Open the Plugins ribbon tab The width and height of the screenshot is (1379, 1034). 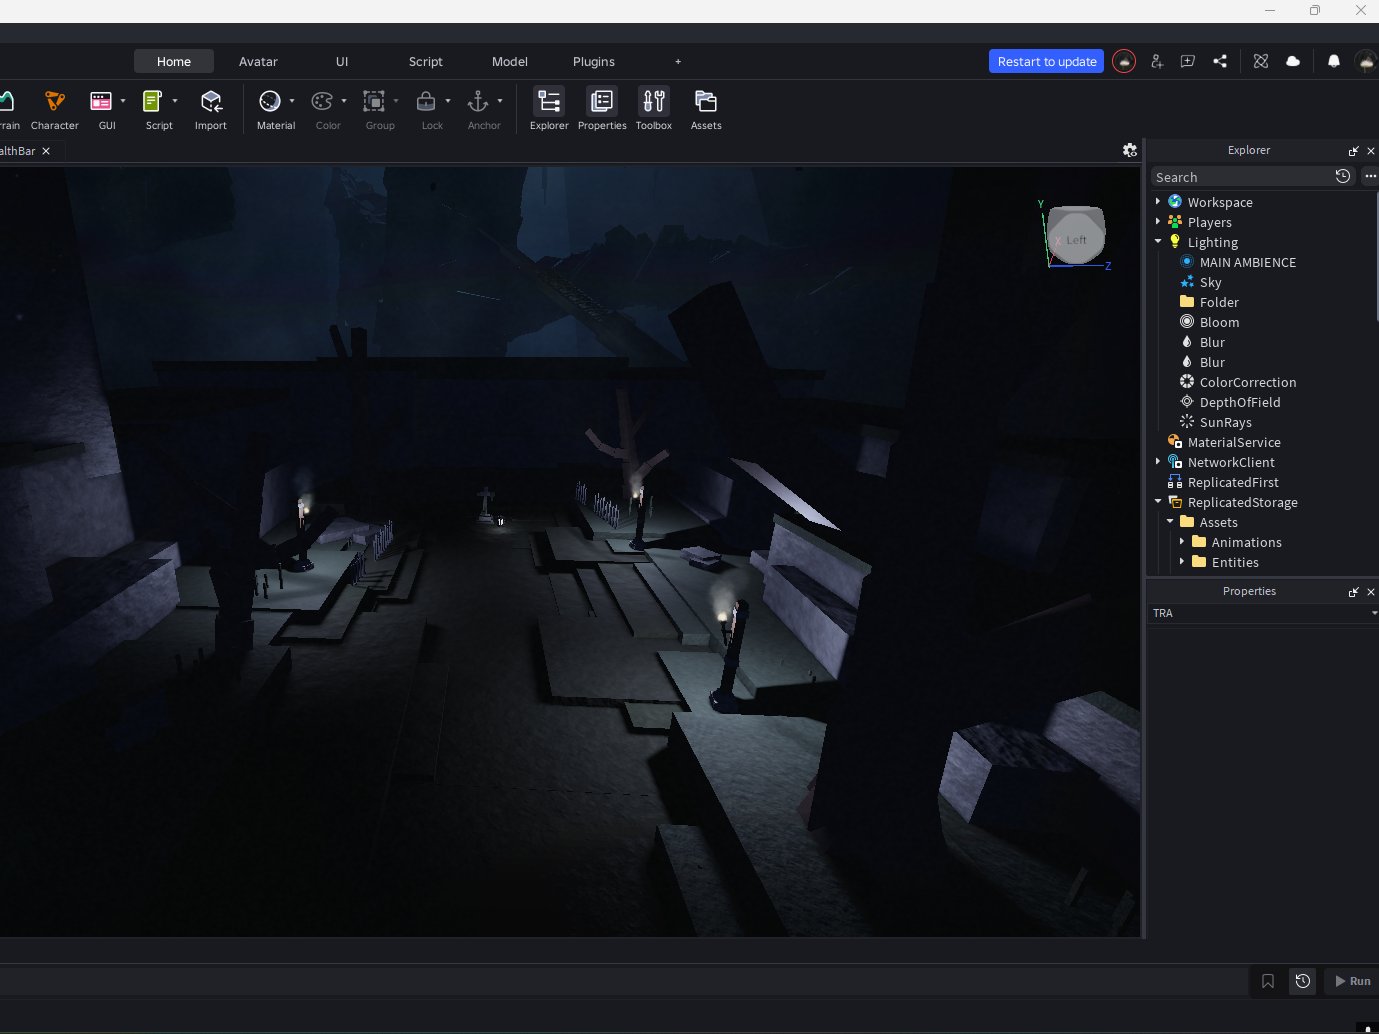coord(594,61)
